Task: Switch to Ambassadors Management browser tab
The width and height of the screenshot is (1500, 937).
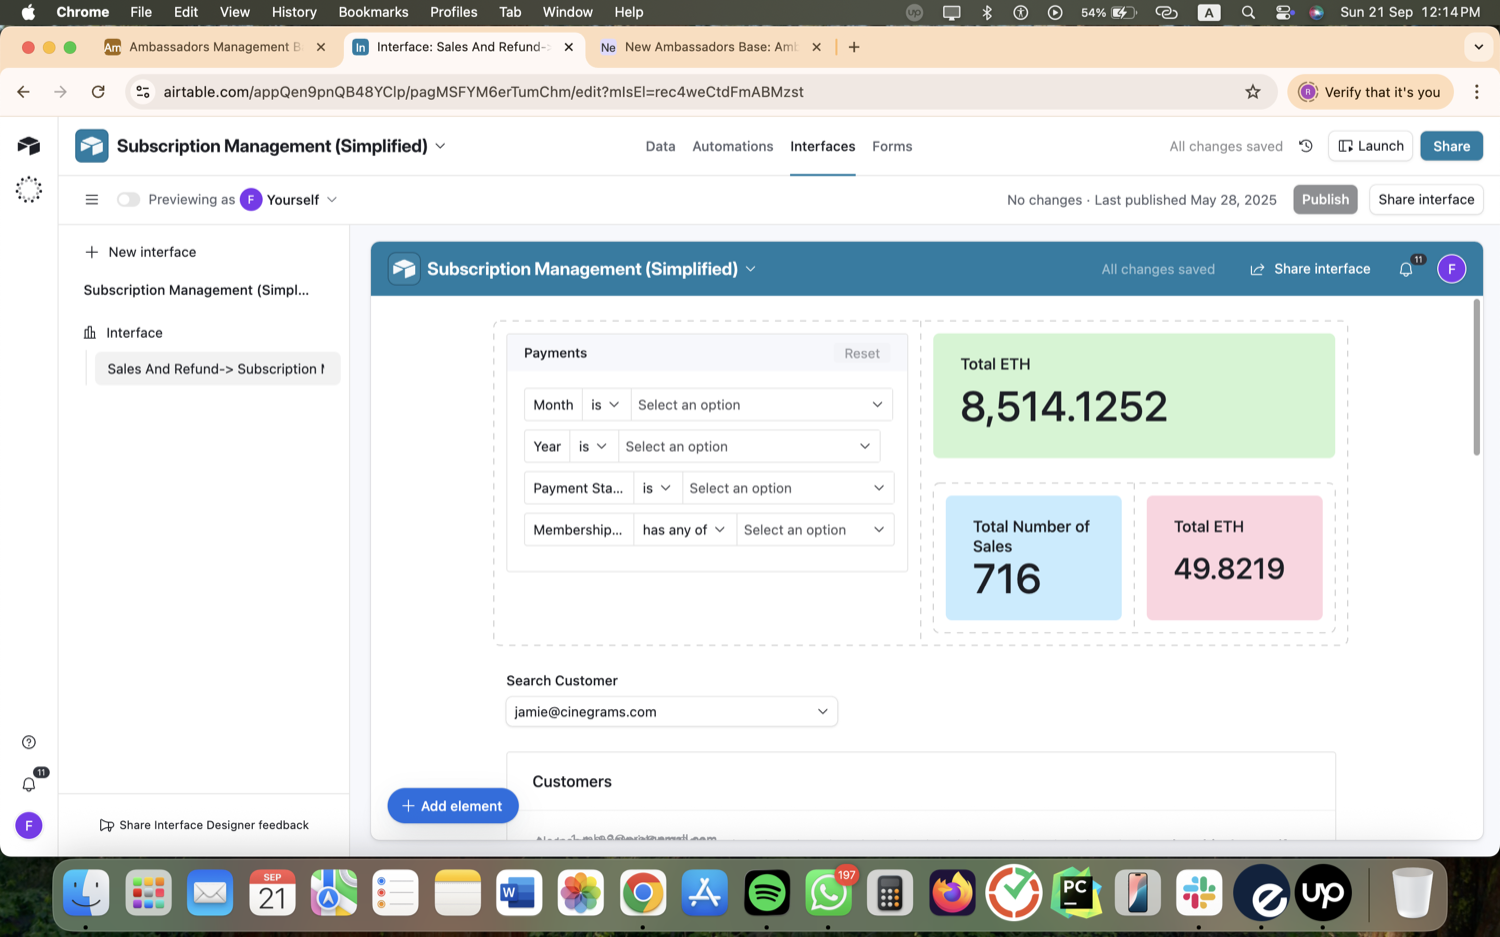Action: tap(215, 47)
